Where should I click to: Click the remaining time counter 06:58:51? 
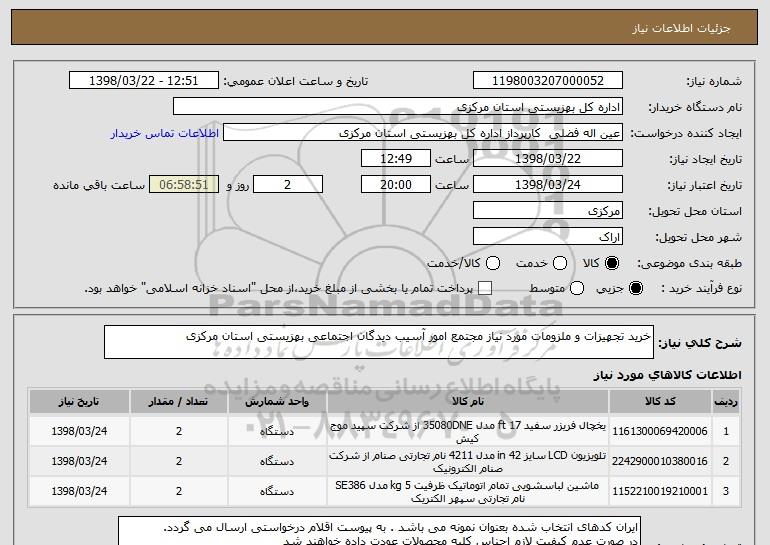tap(184, 185)
